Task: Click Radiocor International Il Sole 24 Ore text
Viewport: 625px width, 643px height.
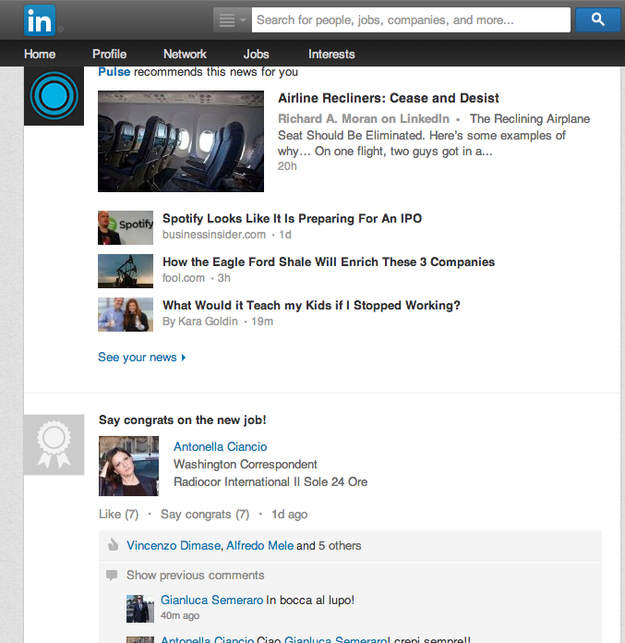Action: [271, 482]
